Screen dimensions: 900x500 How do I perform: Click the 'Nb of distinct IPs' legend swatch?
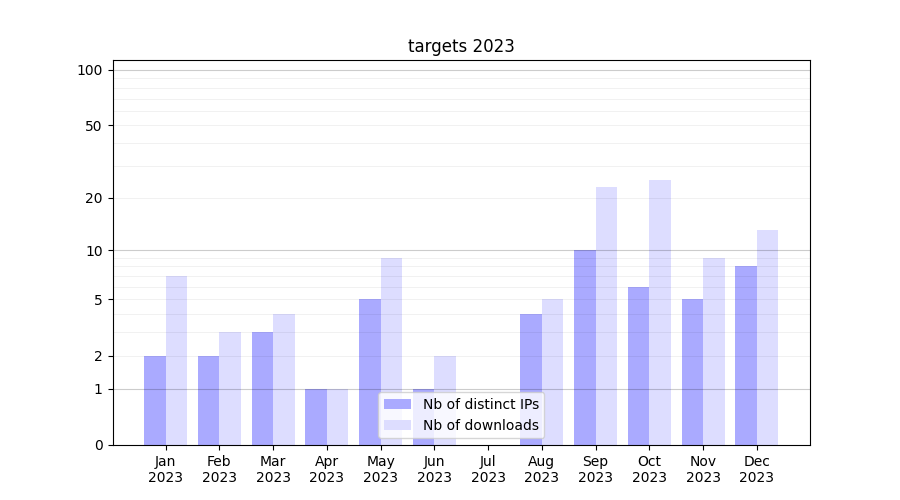397,404
